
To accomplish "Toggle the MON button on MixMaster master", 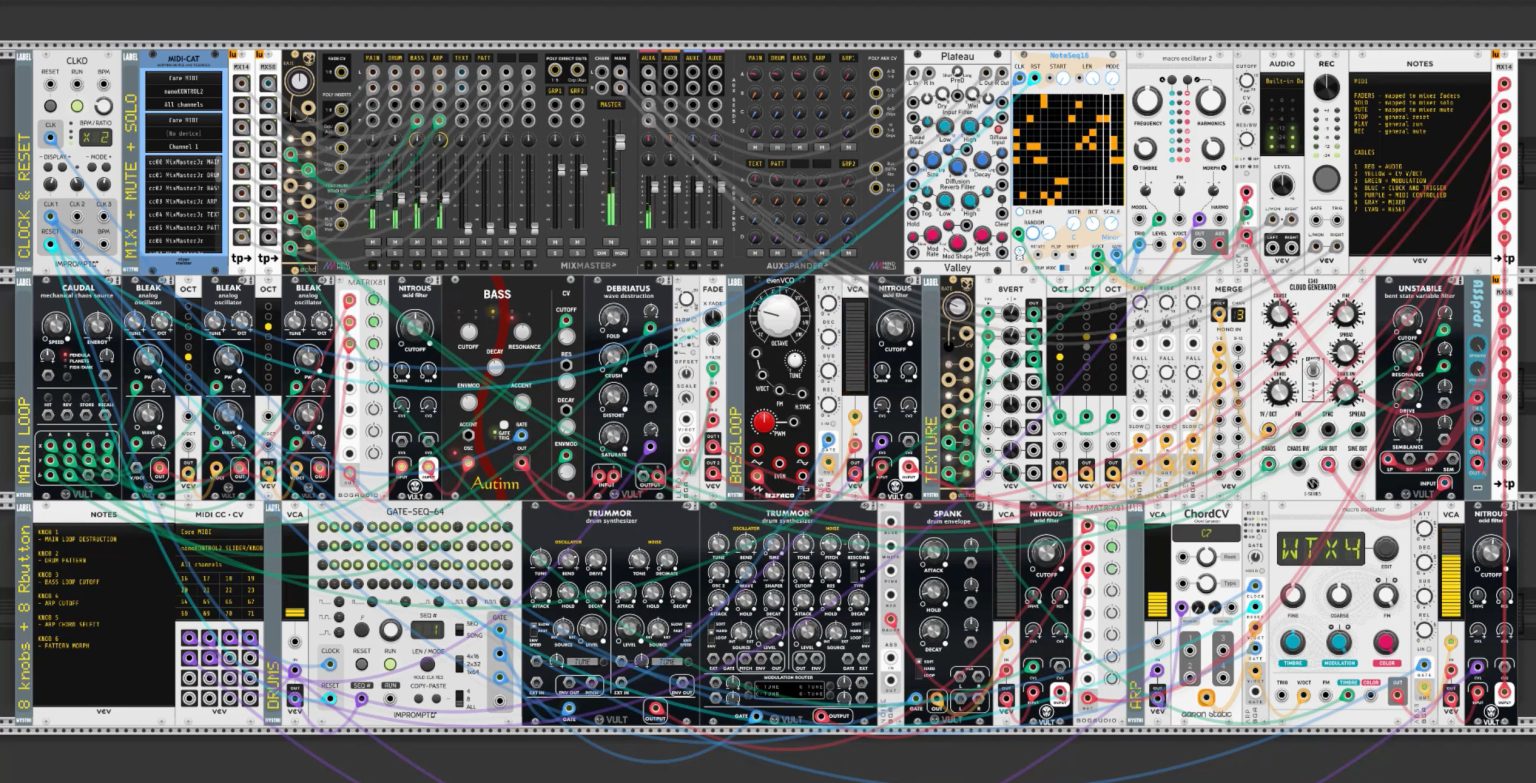I will tap(620, 253).
